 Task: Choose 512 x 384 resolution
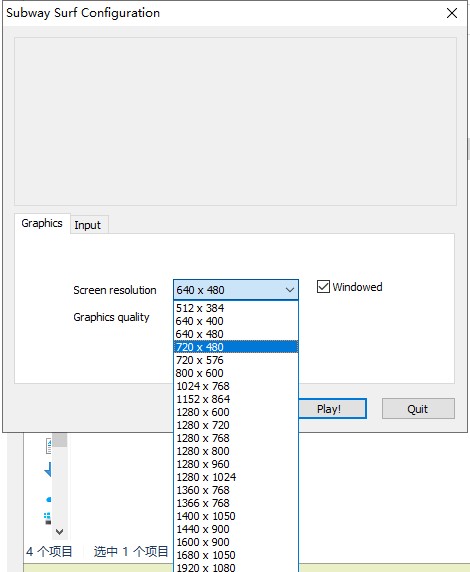click(236, 308)
